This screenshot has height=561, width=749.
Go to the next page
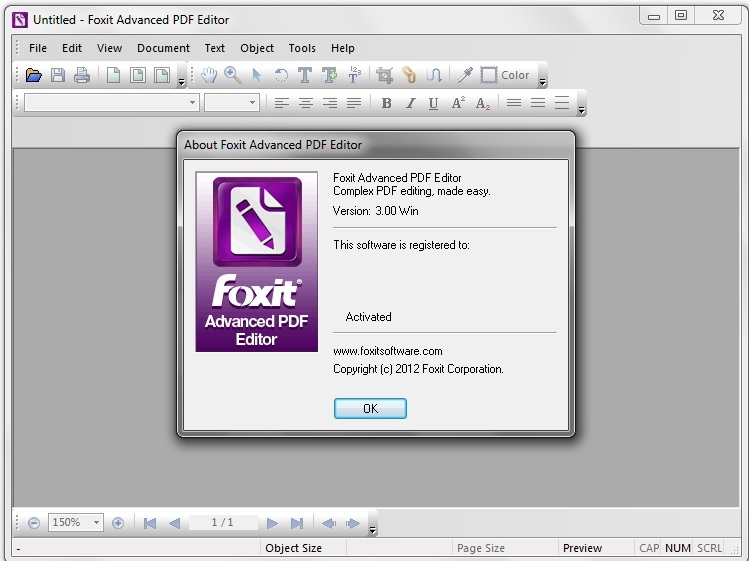point(272,523)
